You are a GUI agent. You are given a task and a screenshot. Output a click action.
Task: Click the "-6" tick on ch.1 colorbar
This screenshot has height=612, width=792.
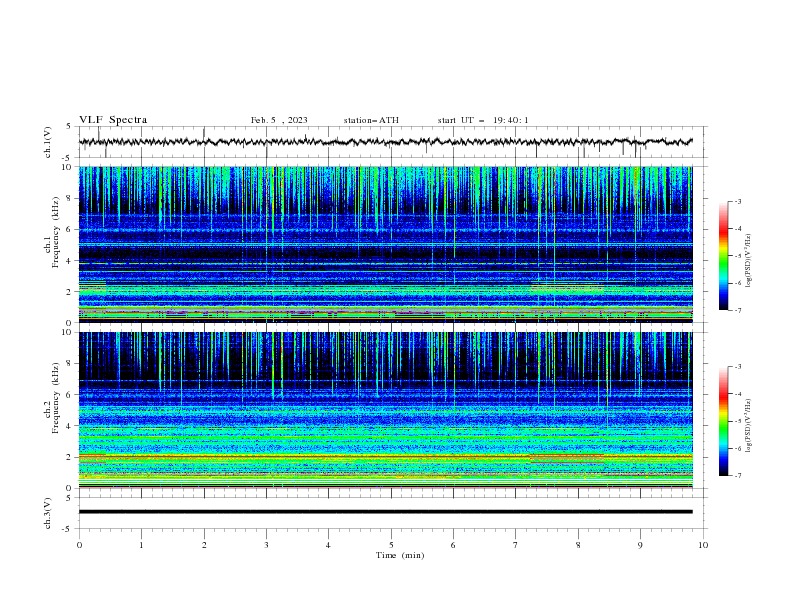[737, 283]
